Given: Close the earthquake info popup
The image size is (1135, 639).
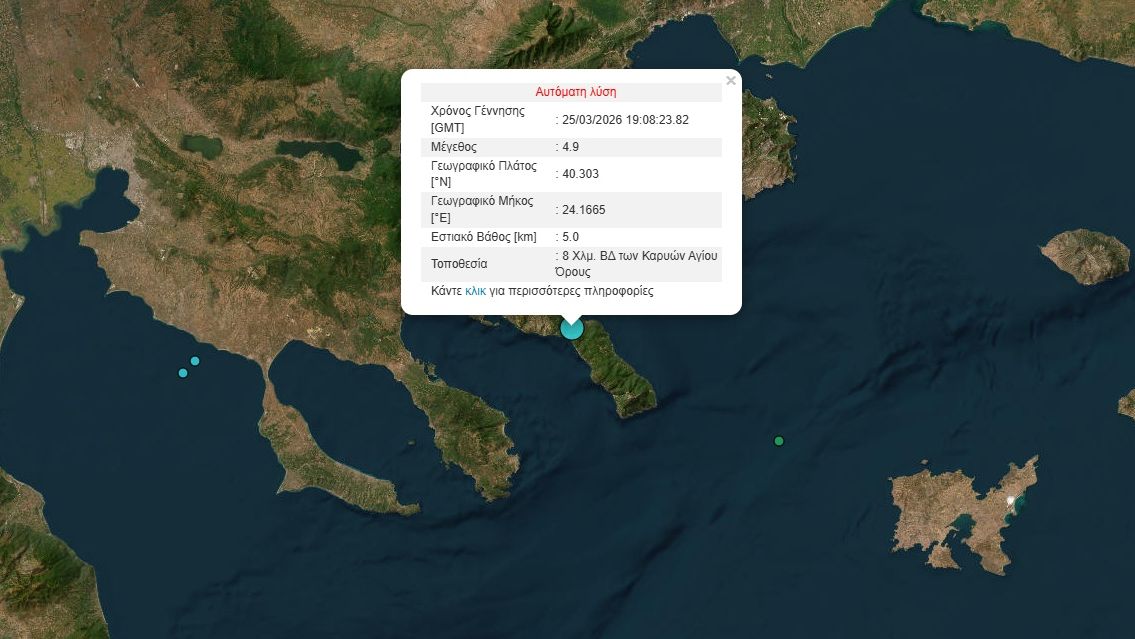Looking at the screenshot, I should pos(731,81).
